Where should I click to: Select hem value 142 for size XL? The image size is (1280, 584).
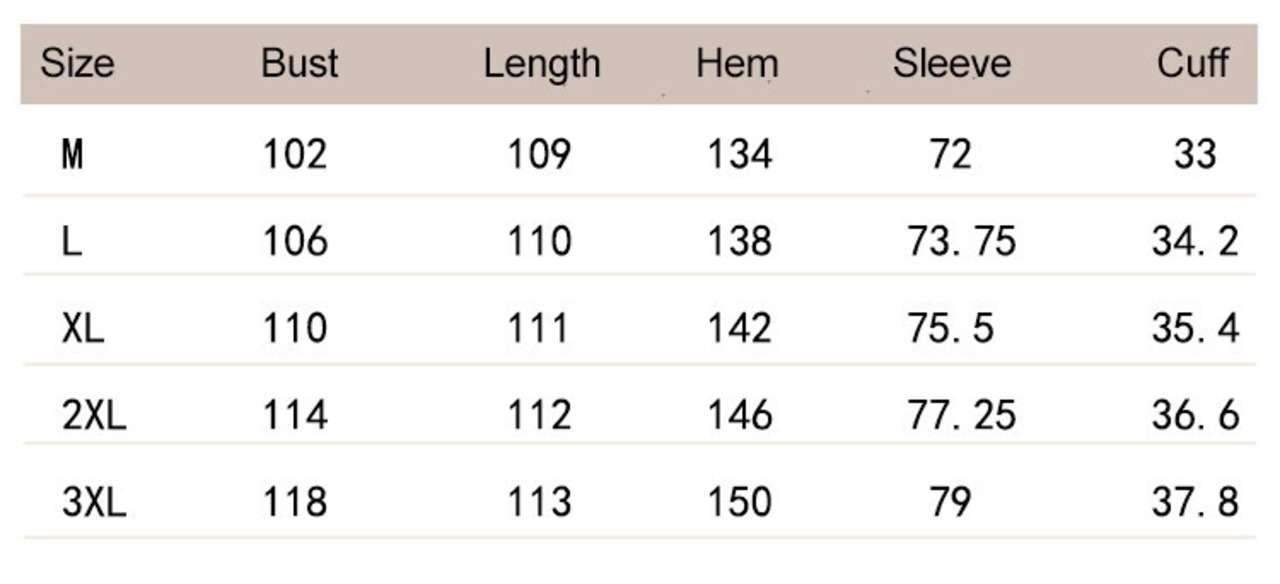(x=739, y=328)
